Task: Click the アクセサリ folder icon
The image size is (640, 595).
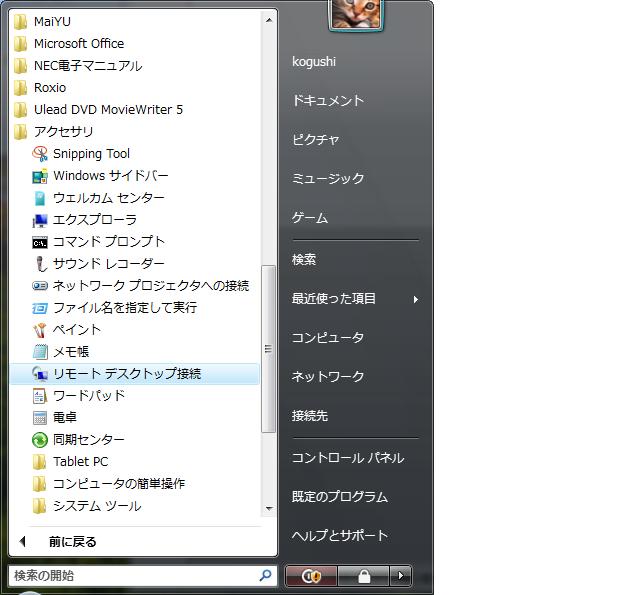Action: tap(20, 132)
